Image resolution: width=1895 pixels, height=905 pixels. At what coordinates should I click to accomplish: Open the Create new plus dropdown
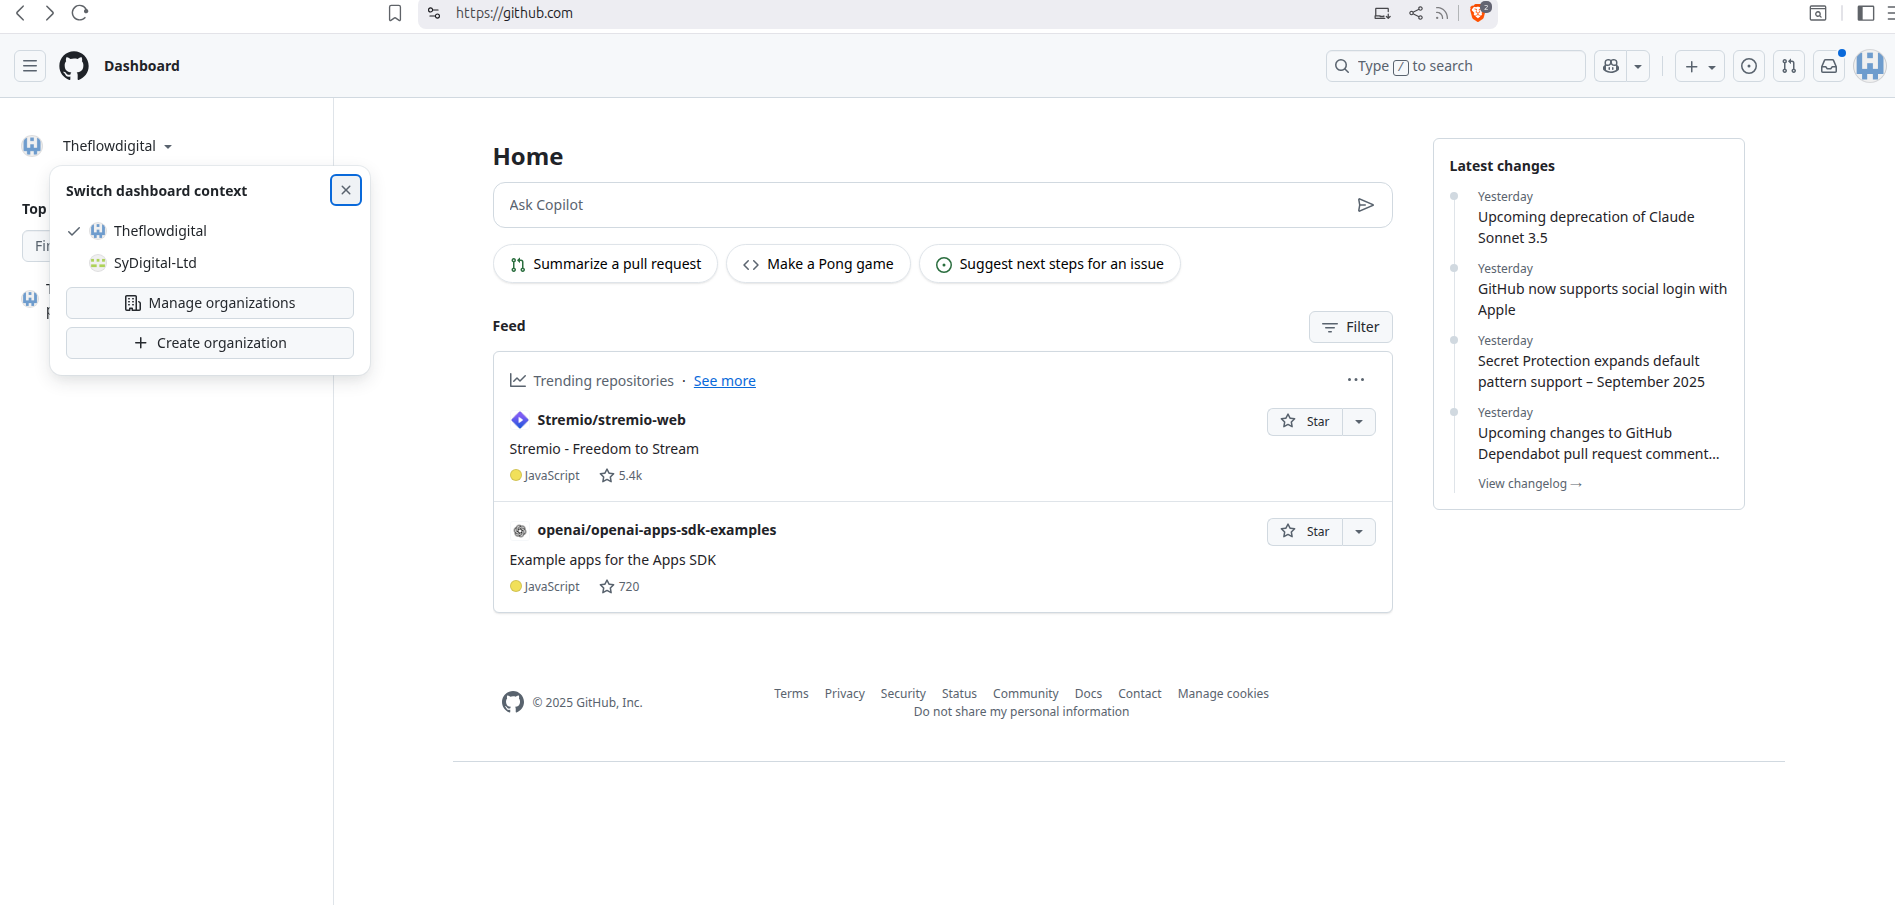coord(1699,66)
